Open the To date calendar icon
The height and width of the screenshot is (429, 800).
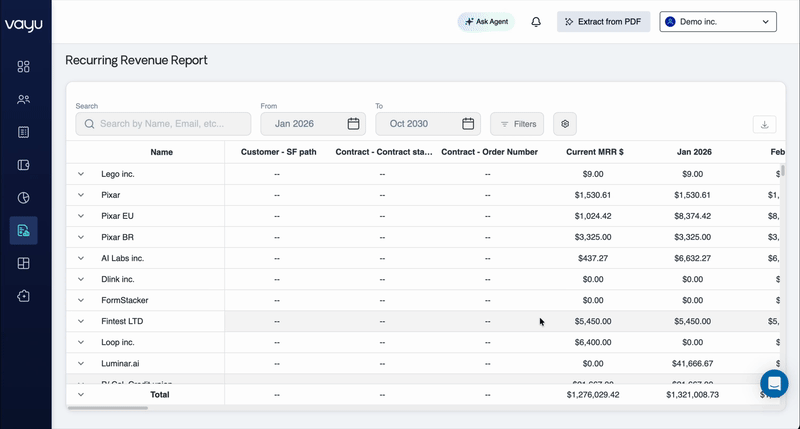pos(468,123)
